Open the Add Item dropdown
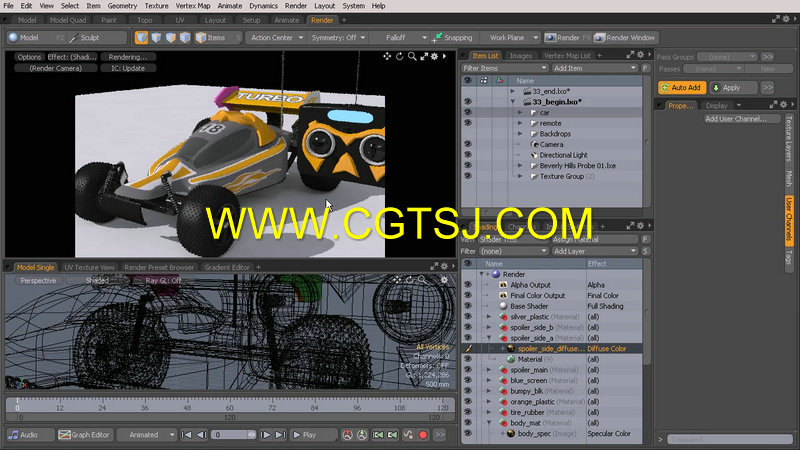Image resolution: width=800 pixels, height=450 pixels. [594, 68]
